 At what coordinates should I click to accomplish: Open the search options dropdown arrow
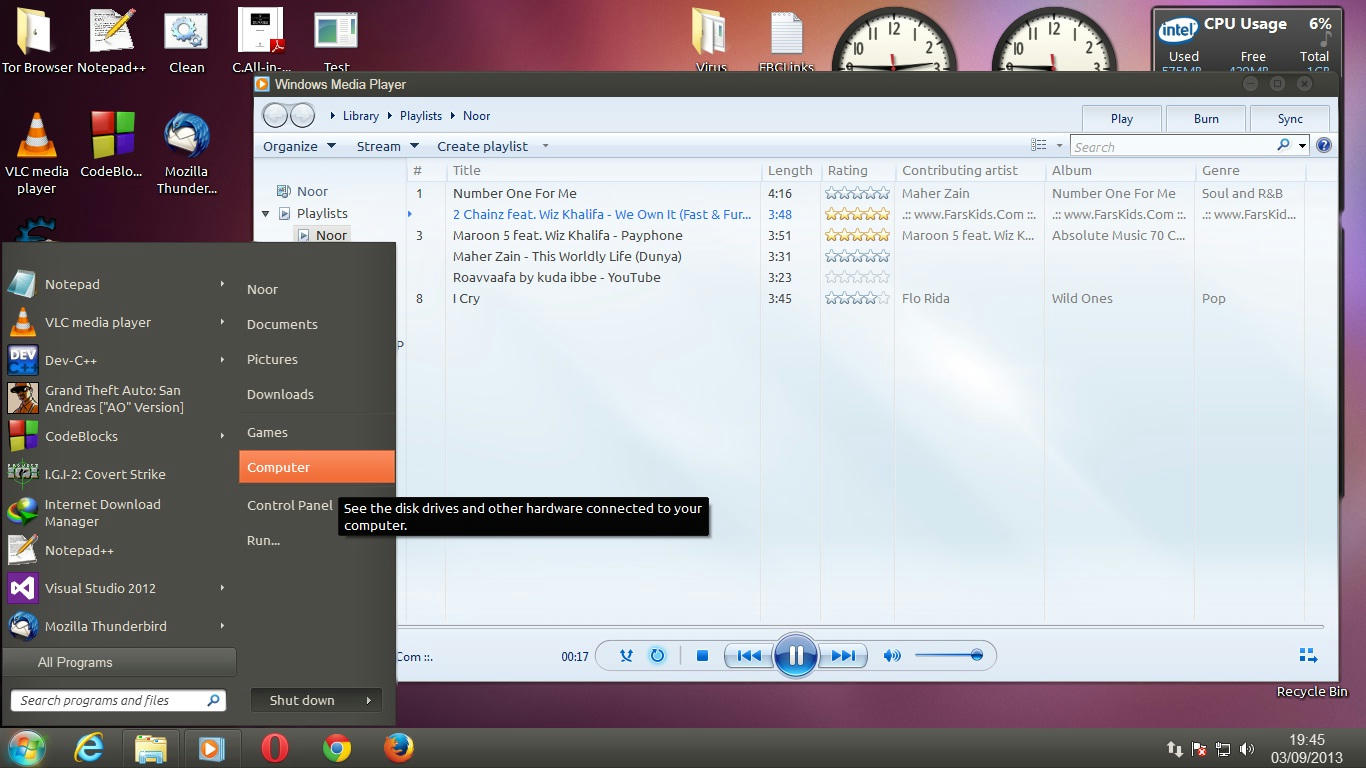(x=1302, y=146)
